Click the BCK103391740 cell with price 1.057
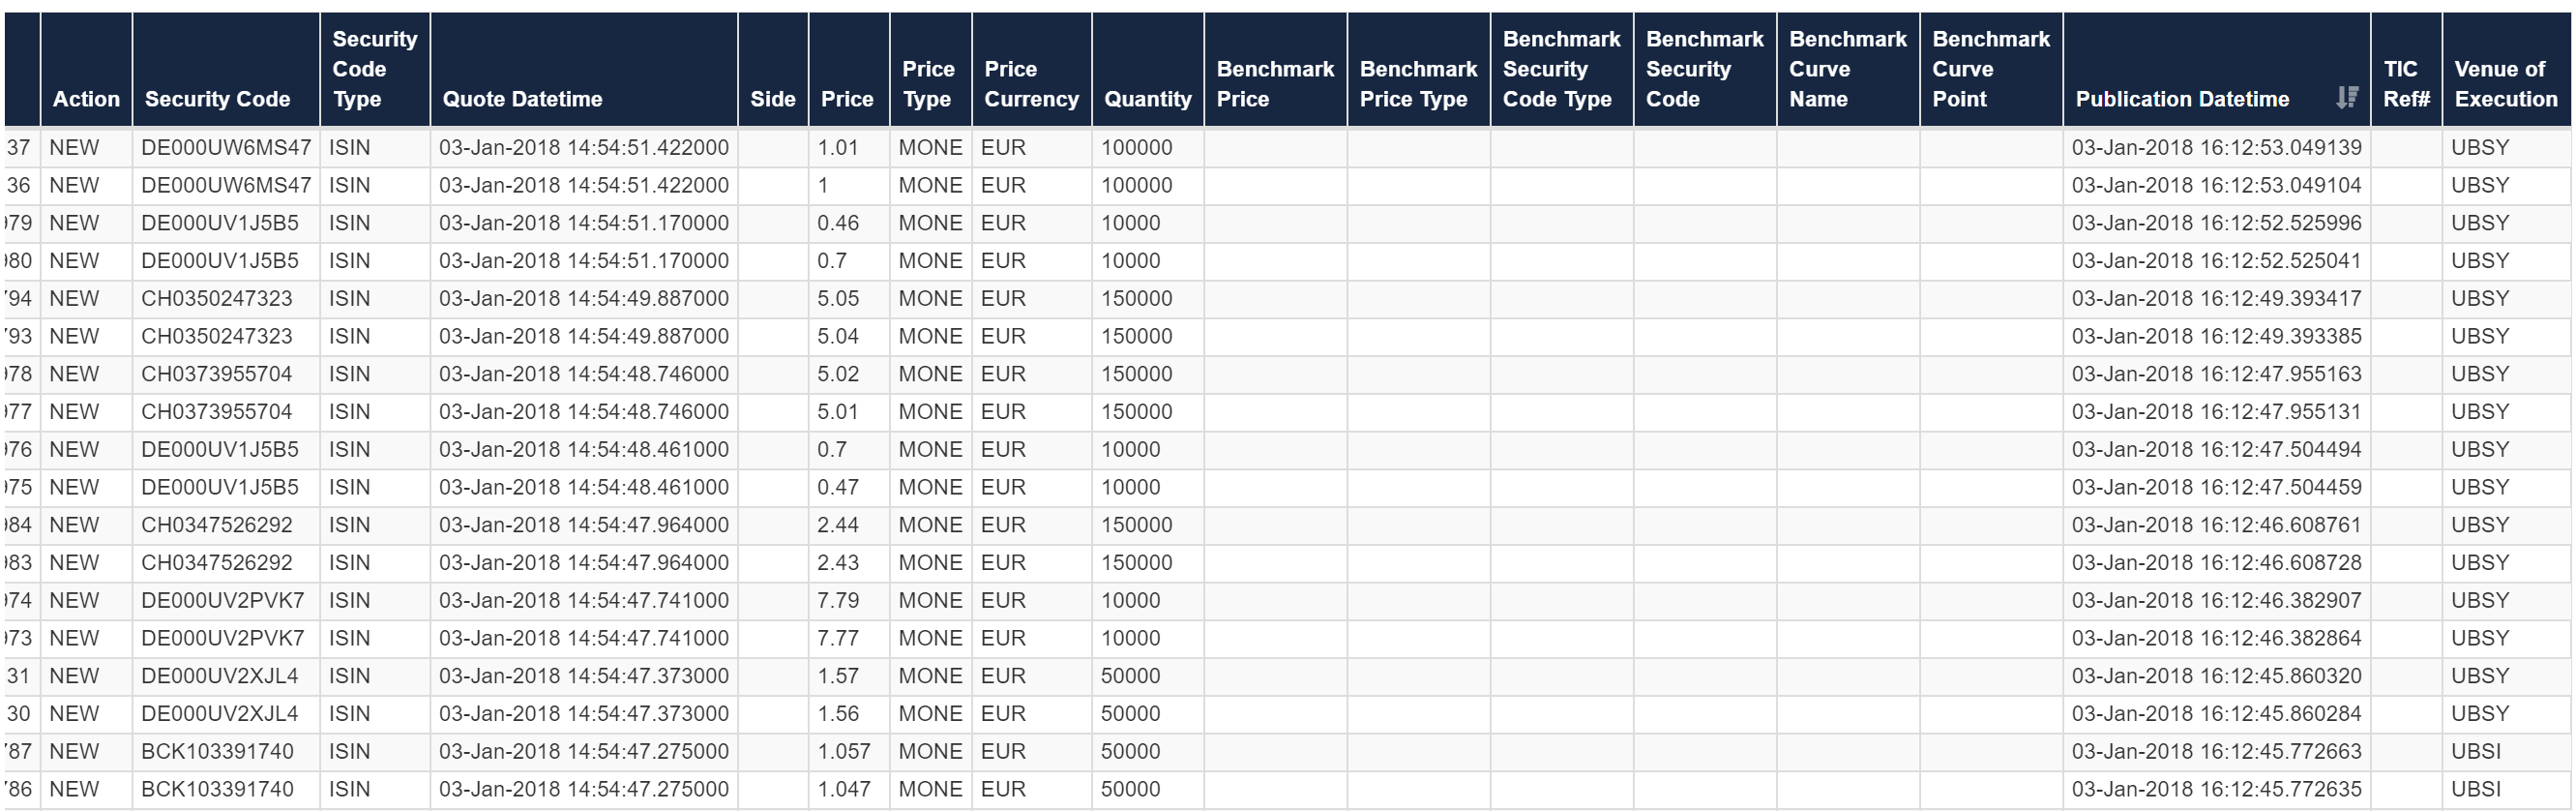Image resolution: width=2576 pixels, height=811 pixels. 226,752
